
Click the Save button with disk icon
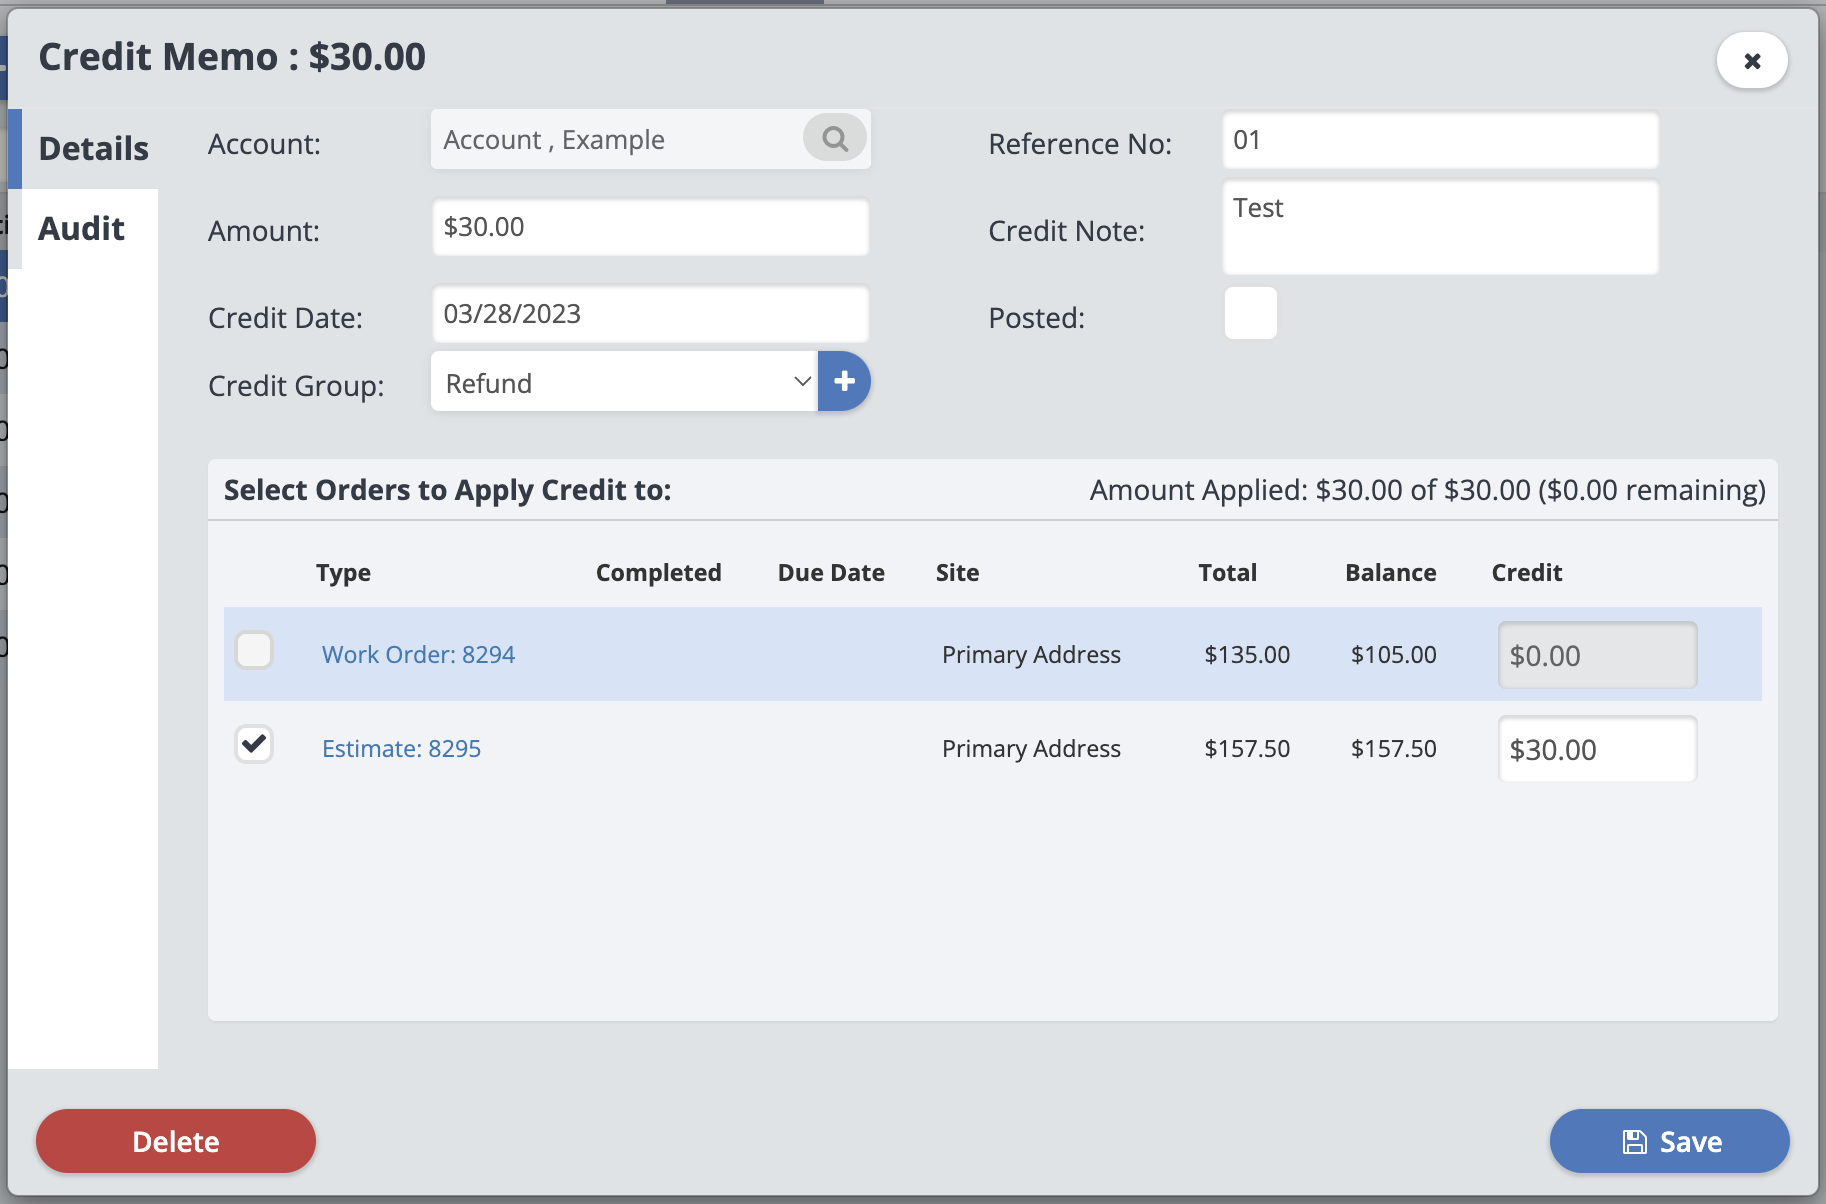pyautogui.click(x=1669, y=1141)
